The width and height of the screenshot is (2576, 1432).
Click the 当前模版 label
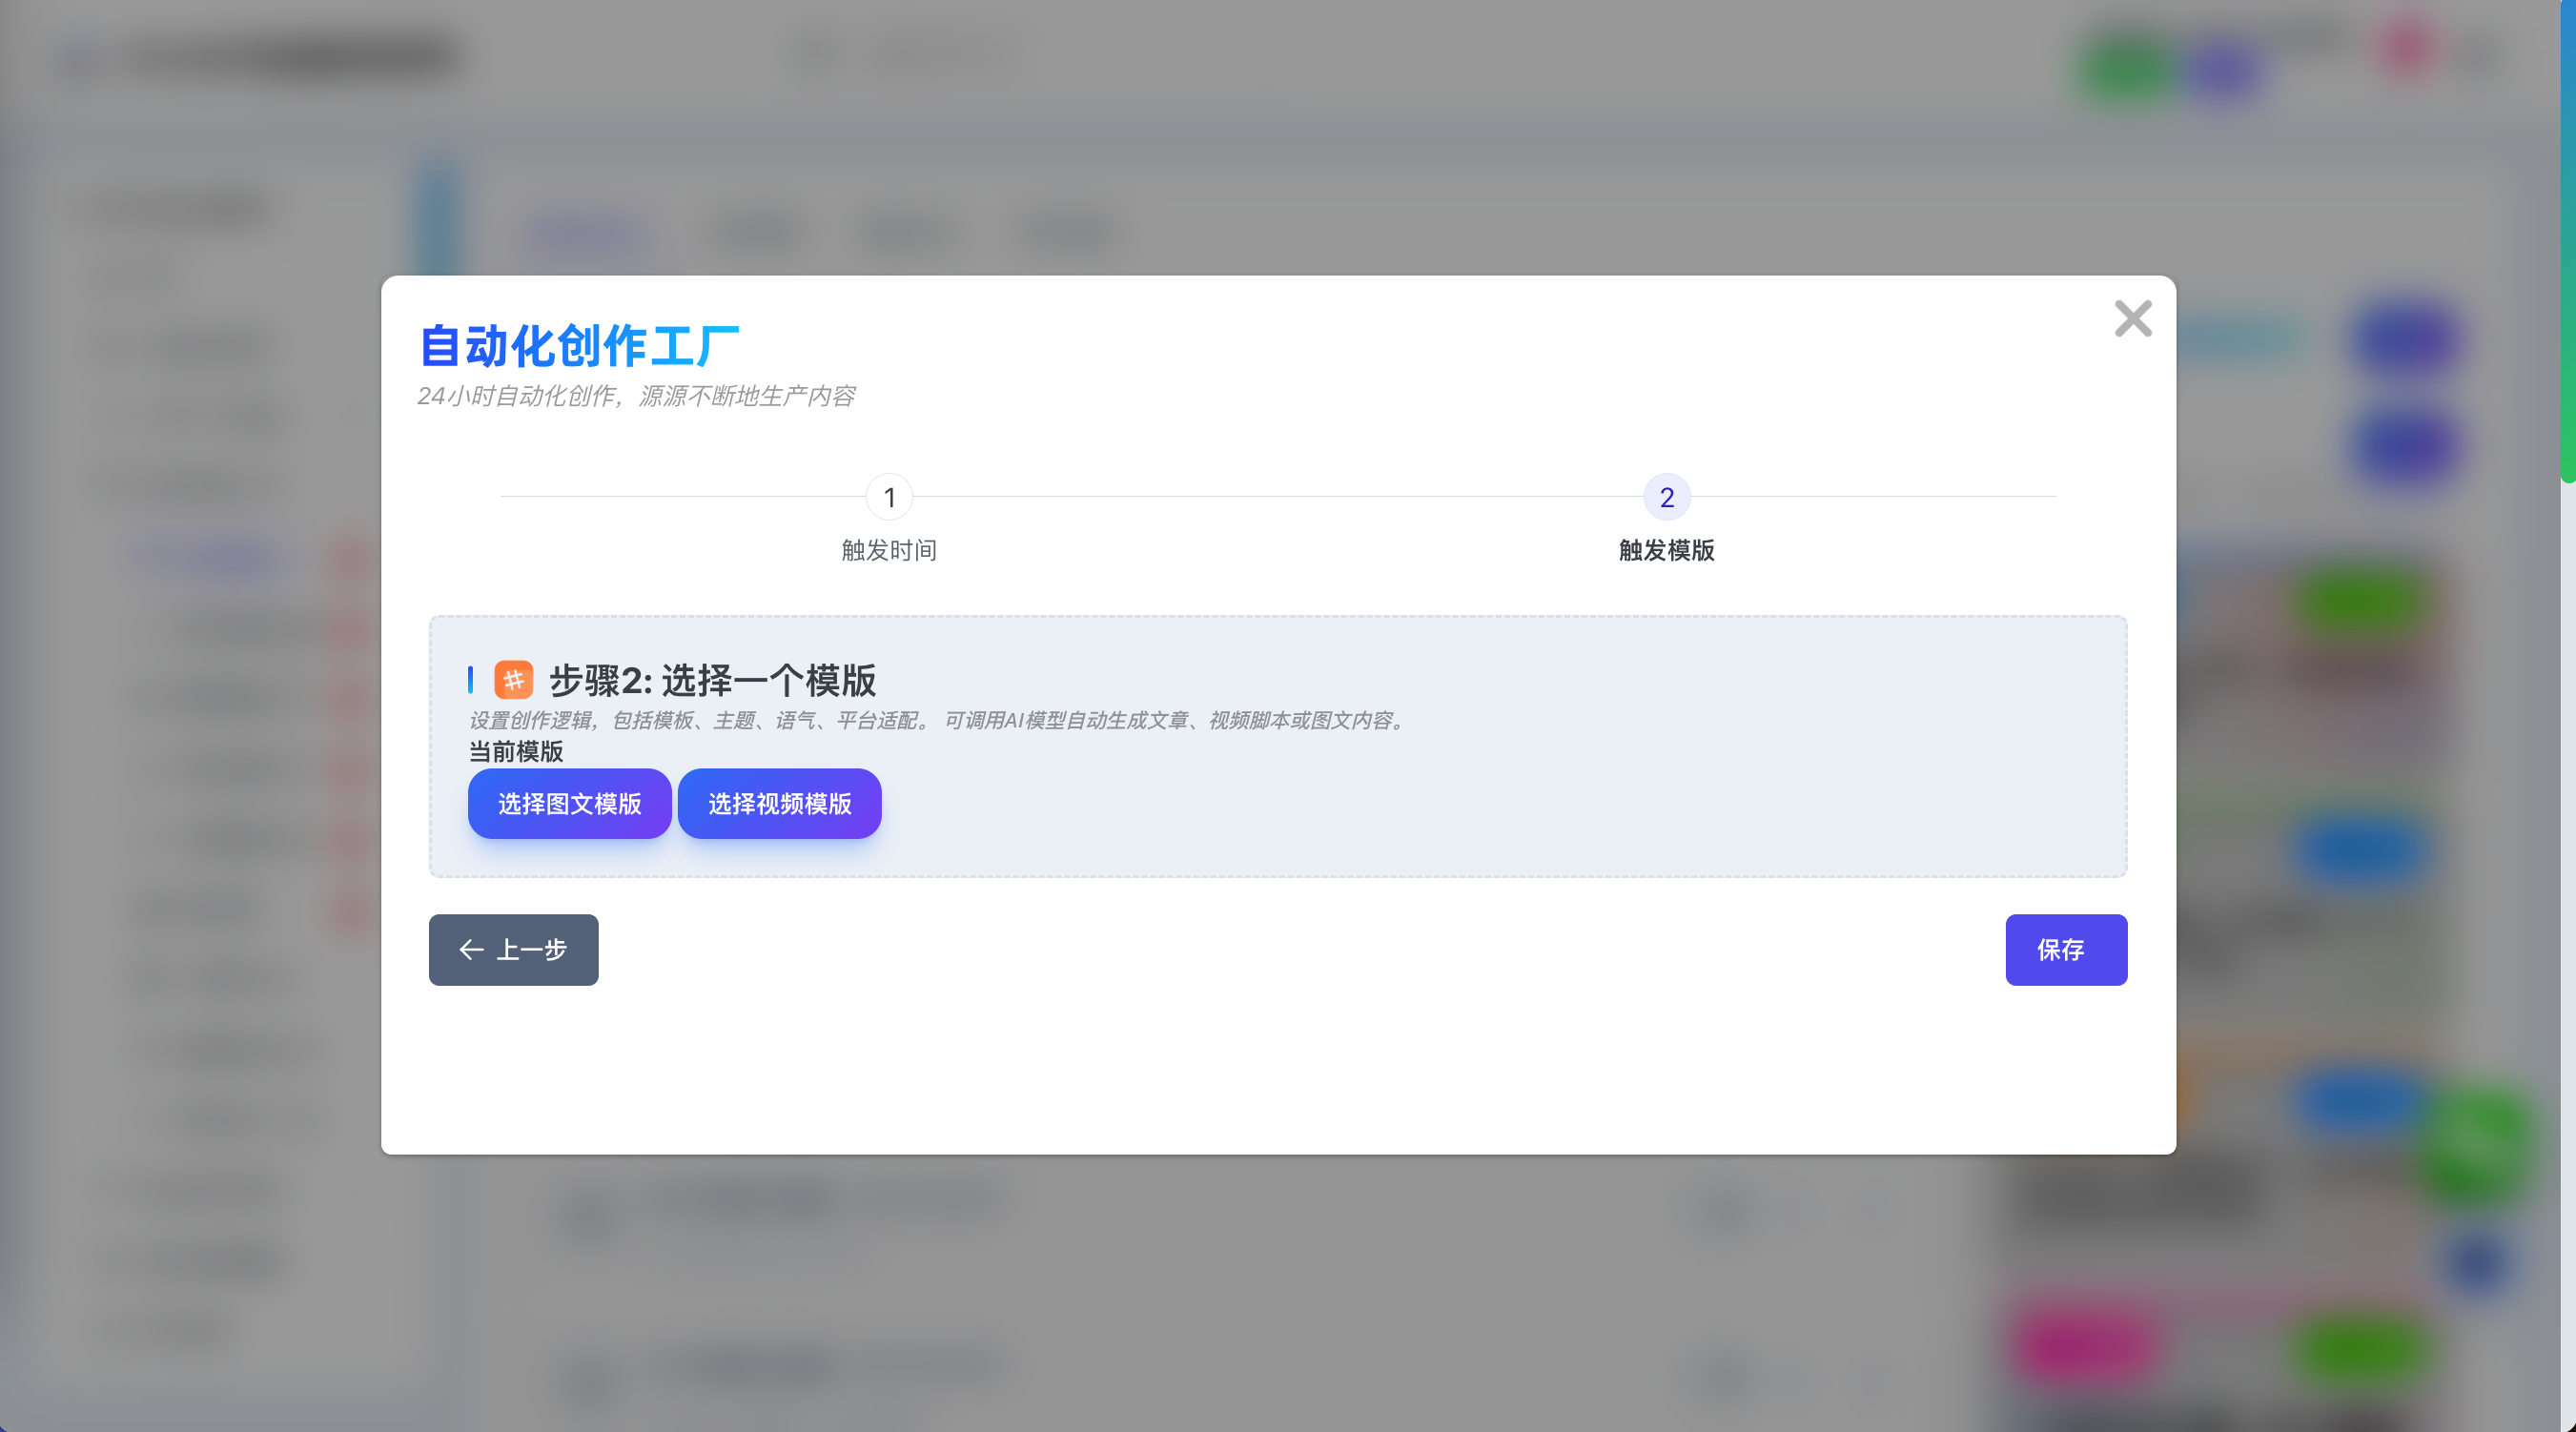pyautogui.click(x=516, y=751)
